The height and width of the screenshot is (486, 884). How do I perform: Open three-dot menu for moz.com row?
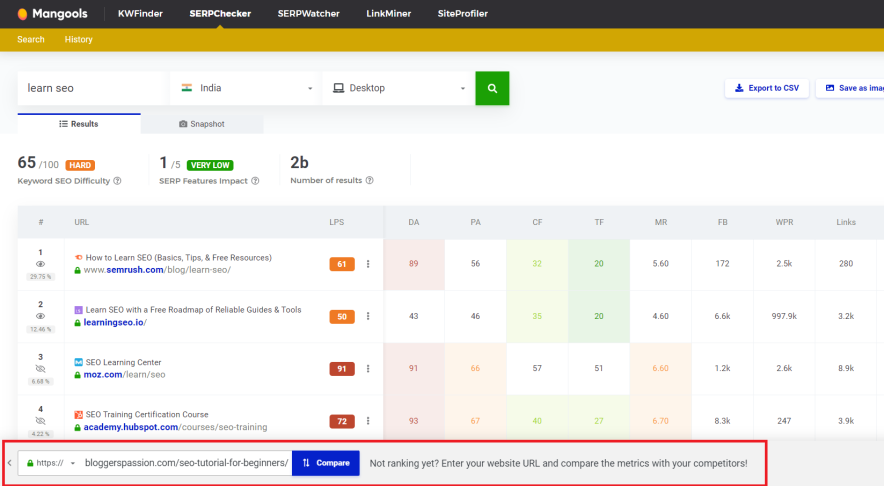[x=368, y=369]
